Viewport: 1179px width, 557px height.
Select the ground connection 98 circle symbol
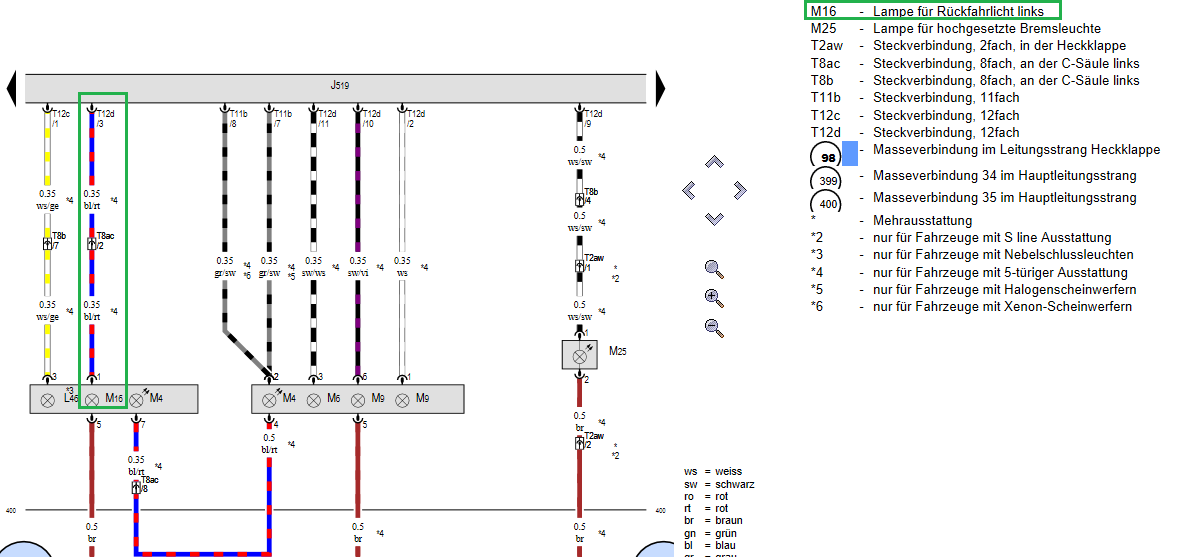click(x=824, y=156)
